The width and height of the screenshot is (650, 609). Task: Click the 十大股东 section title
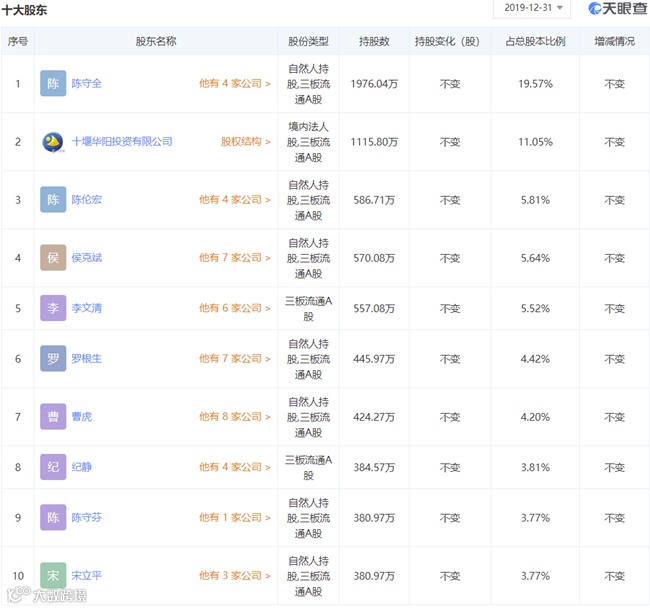click(x=24, y=10)
